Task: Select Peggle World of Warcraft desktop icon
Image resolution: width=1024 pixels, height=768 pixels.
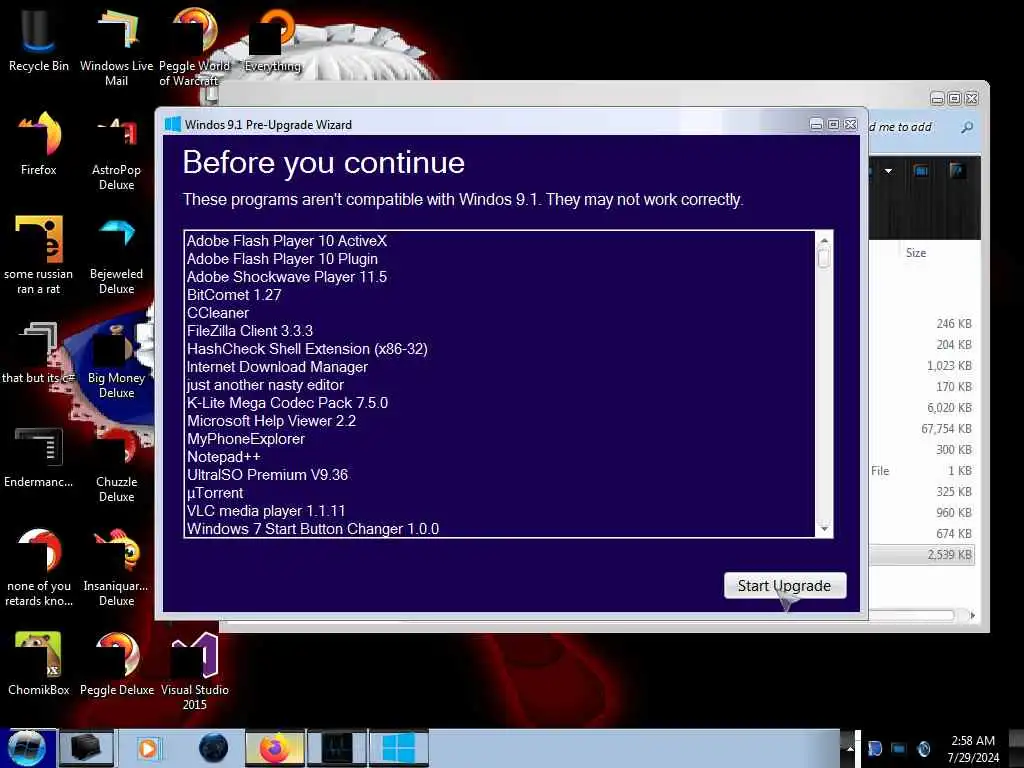Action: [194, 46]
